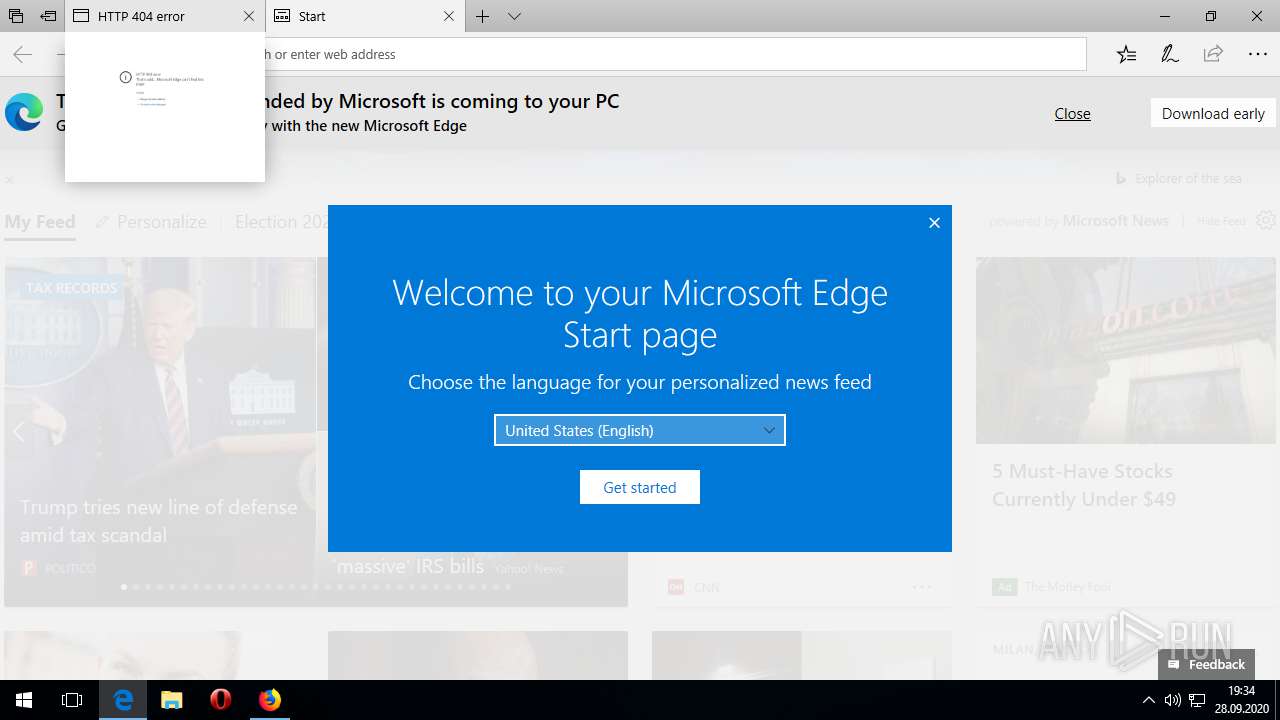
Task: Open Task View in taskbar
Action: 72,700
